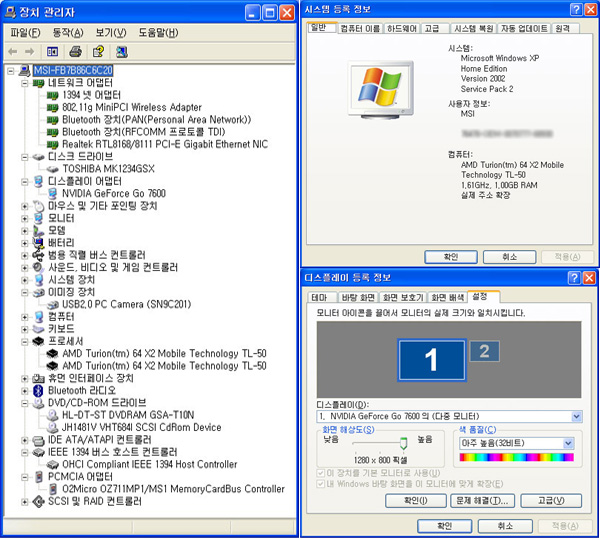Click the 키보드 category icon
The height and width of the screenshot is (540, 600).
point(38,329)
